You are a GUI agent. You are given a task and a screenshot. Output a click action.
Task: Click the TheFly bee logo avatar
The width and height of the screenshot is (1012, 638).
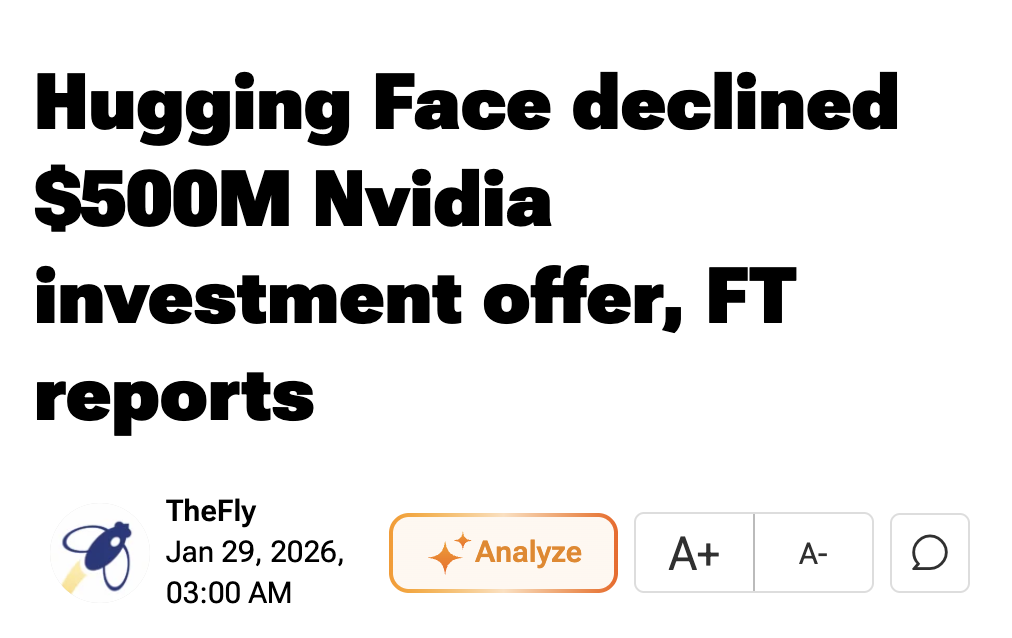click(100, 553)
